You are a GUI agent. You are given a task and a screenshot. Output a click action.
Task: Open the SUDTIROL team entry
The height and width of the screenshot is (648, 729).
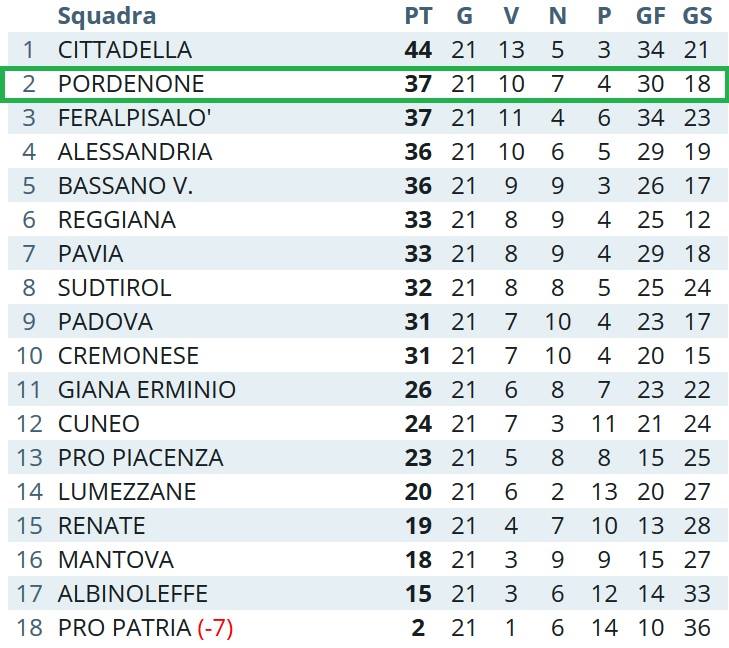114,287
